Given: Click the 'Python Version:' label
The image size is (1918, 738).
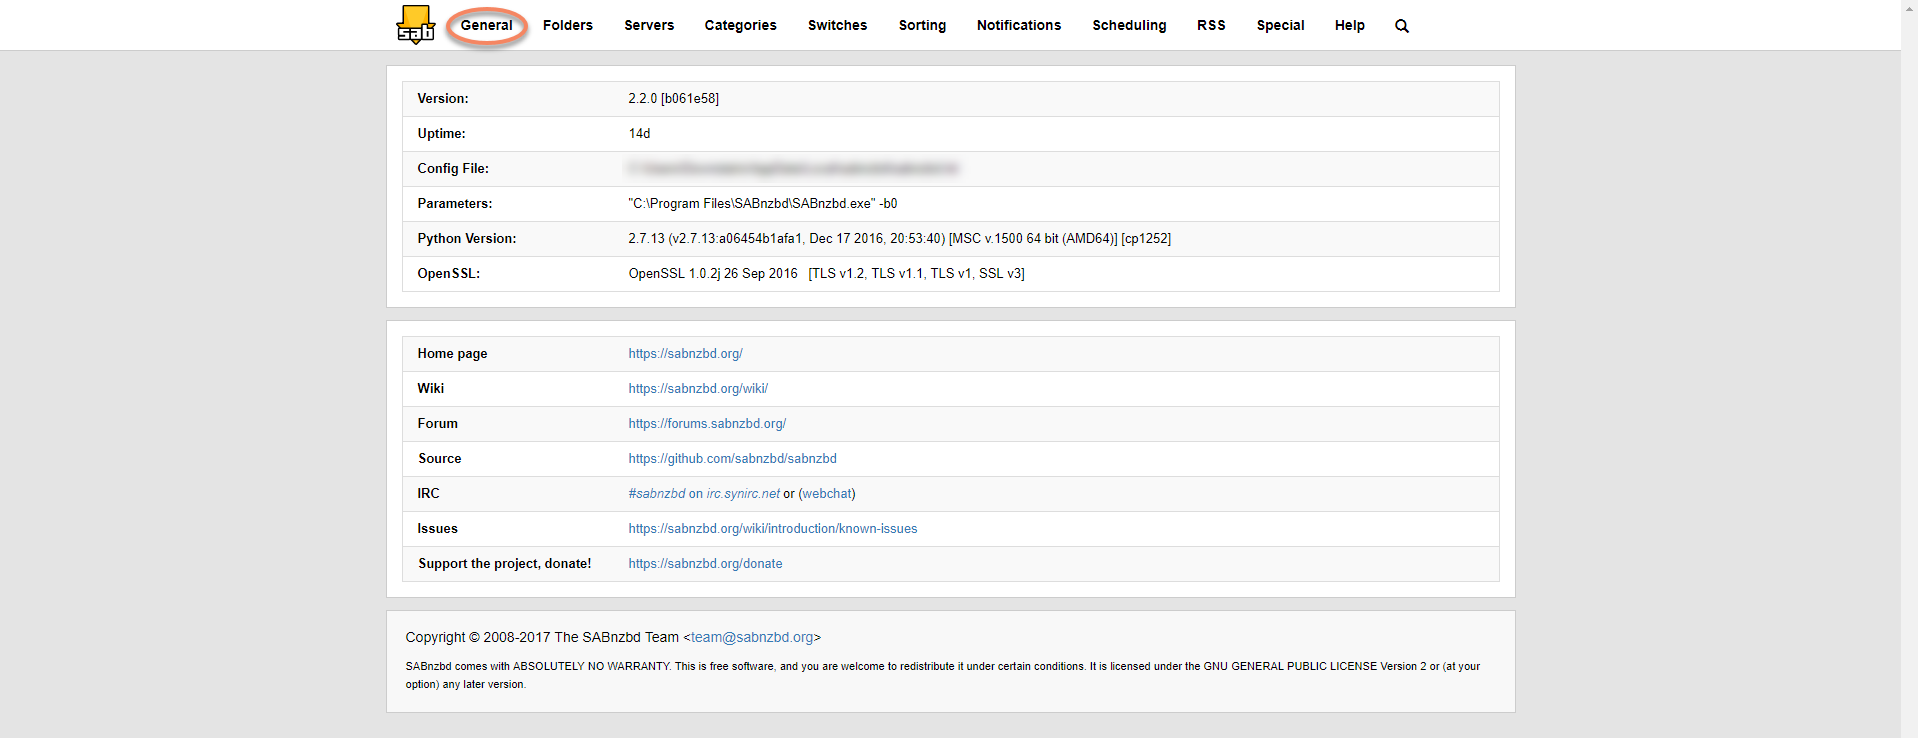Looking at the screenshot, I should 467,239.
